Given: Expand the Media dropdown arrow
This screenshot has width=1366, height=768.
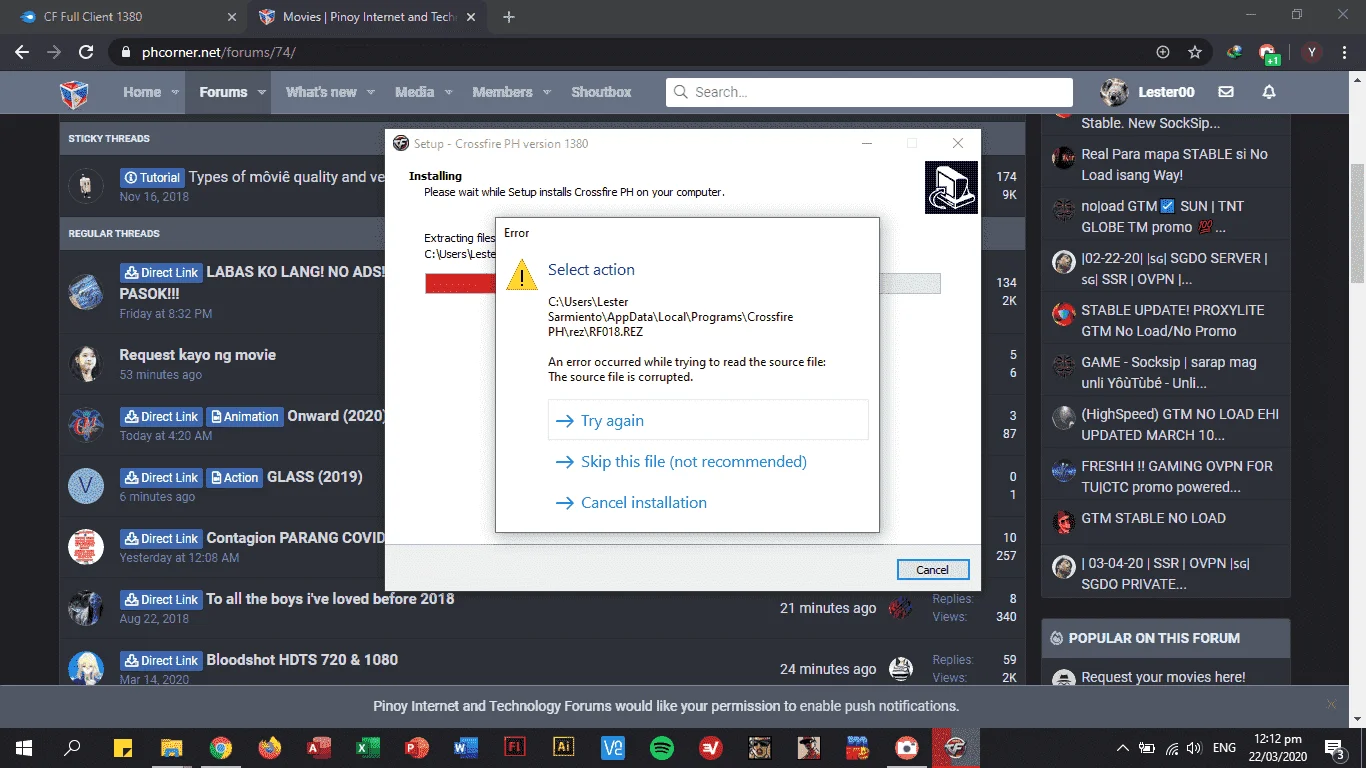Looking at the screenshot, I should [x=448, y=92].
